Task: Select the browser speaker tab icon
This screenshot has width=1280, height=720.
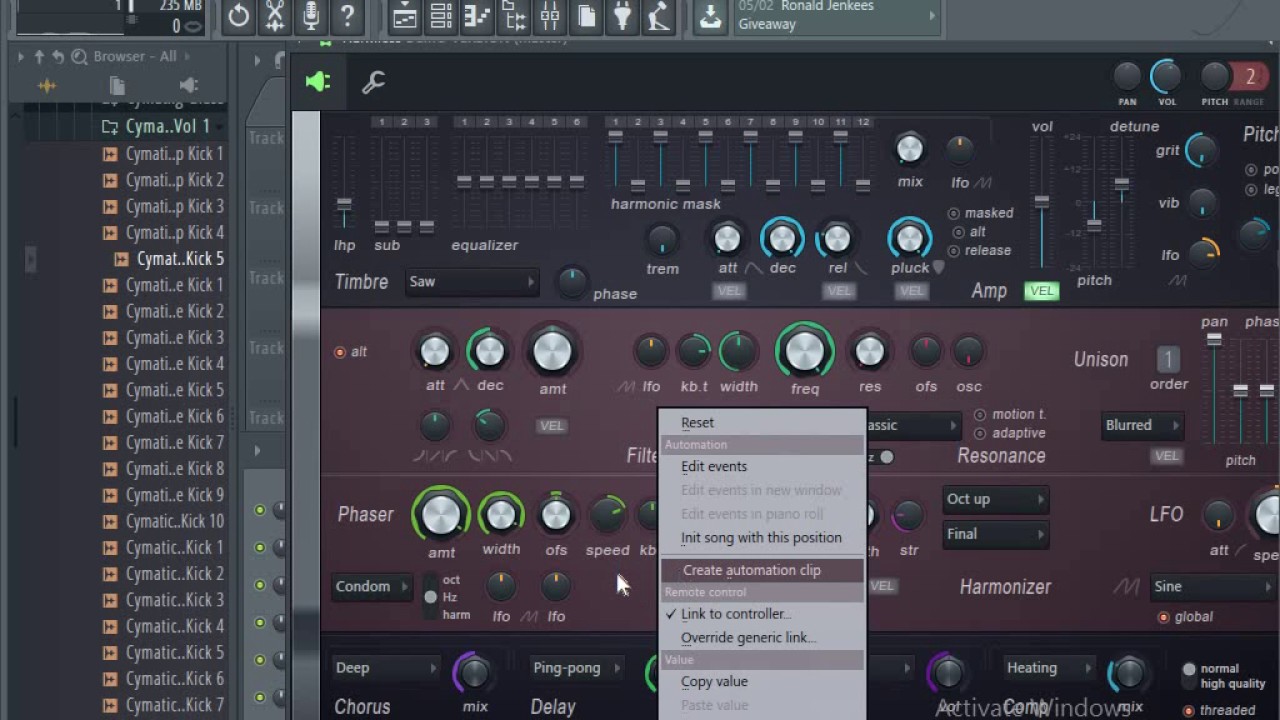Action: pos(188,86)
